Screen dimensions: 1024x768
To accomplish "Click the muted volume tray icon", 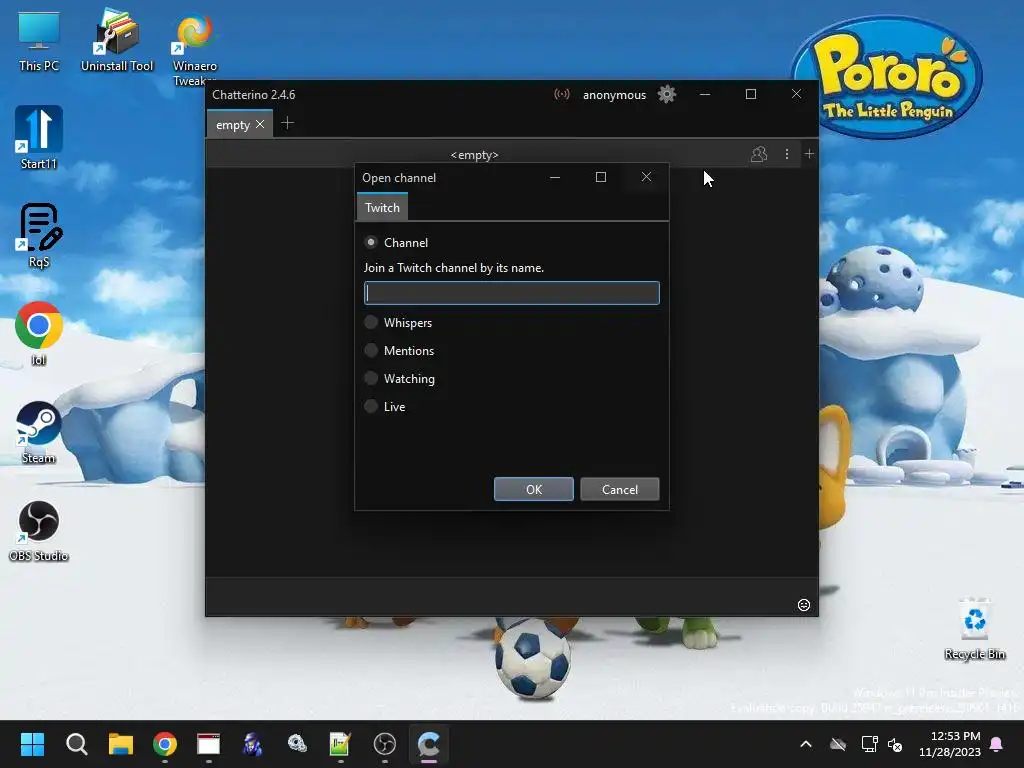I will tap(895, 744).
